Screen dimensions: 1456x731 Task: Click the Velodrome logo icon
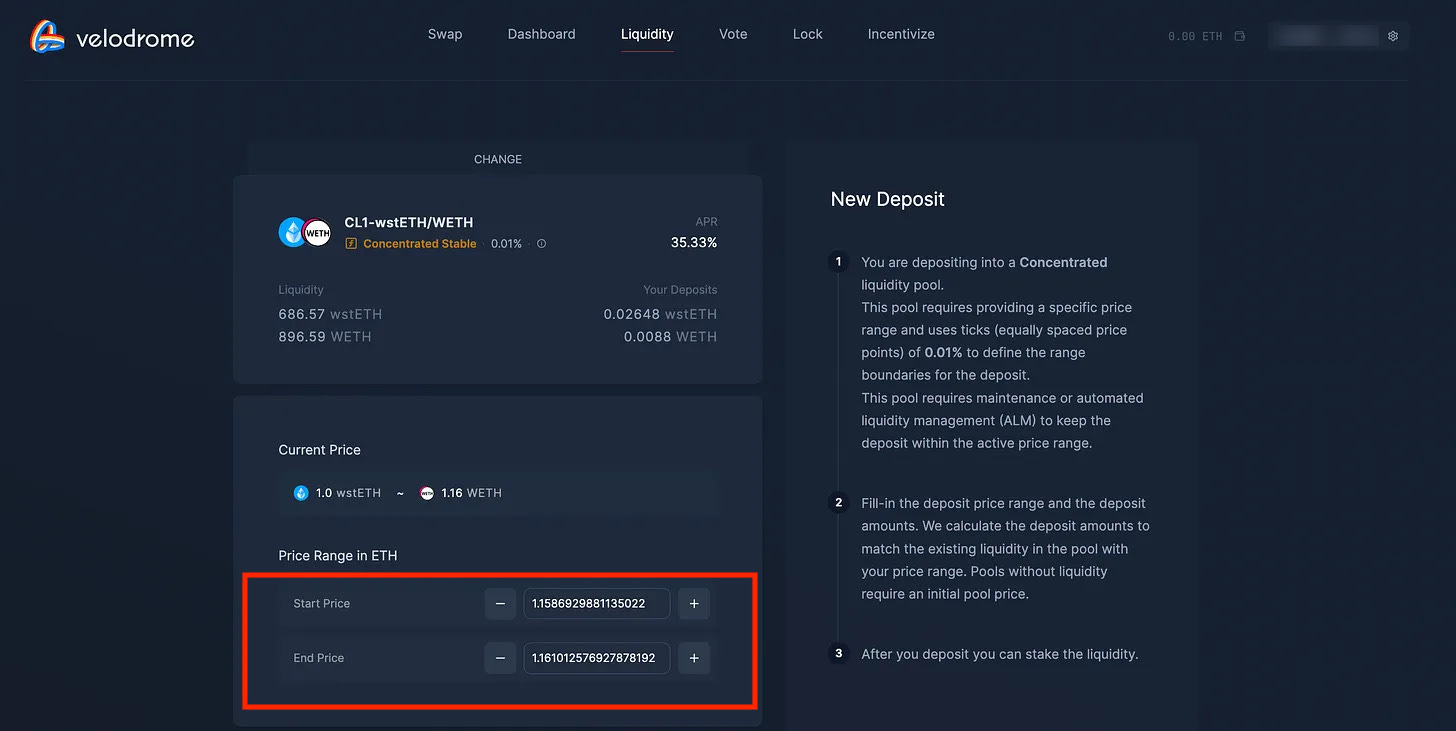(x=46, y=37)
